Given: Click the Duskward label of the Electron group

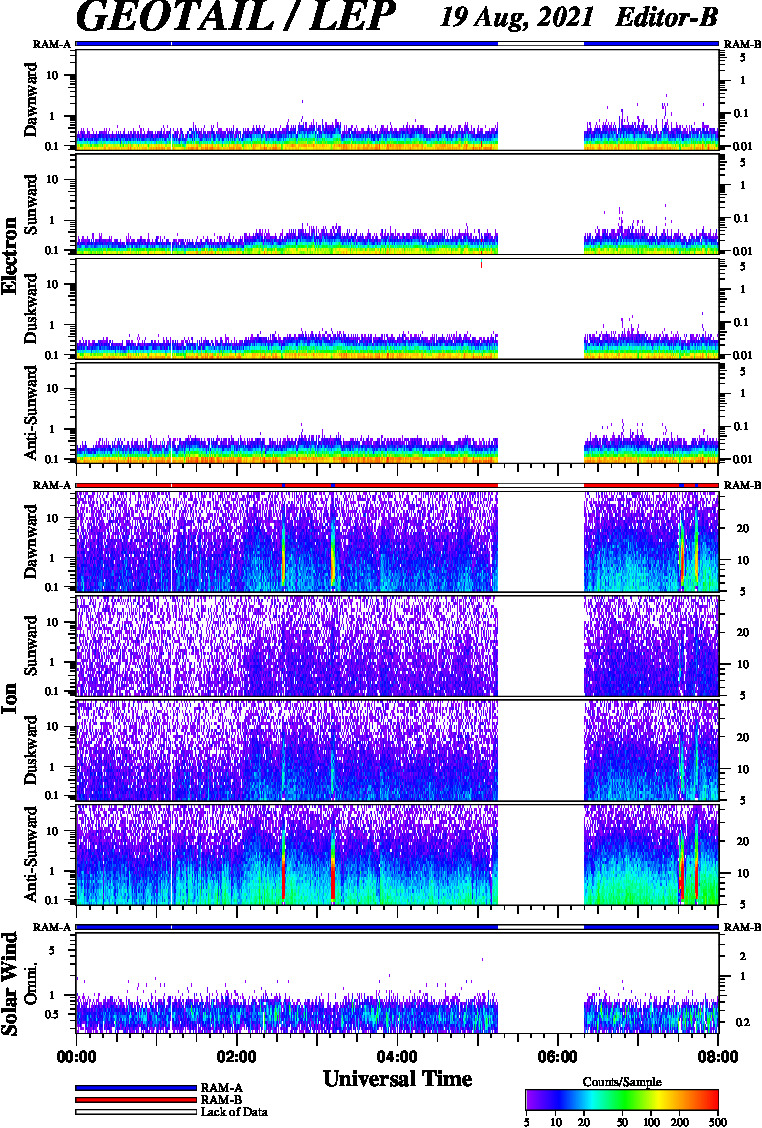Looking at the screenshot, I should tap(31, 309).
